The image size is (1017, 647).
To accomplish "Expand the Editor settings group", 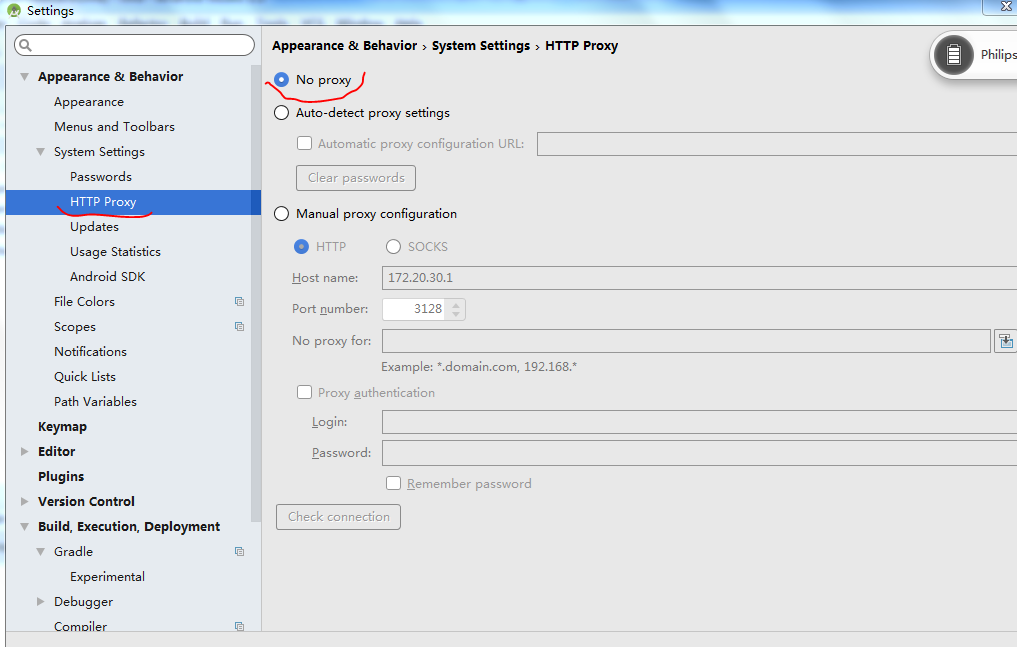I will pyautogui.click(x=25, y=452).
